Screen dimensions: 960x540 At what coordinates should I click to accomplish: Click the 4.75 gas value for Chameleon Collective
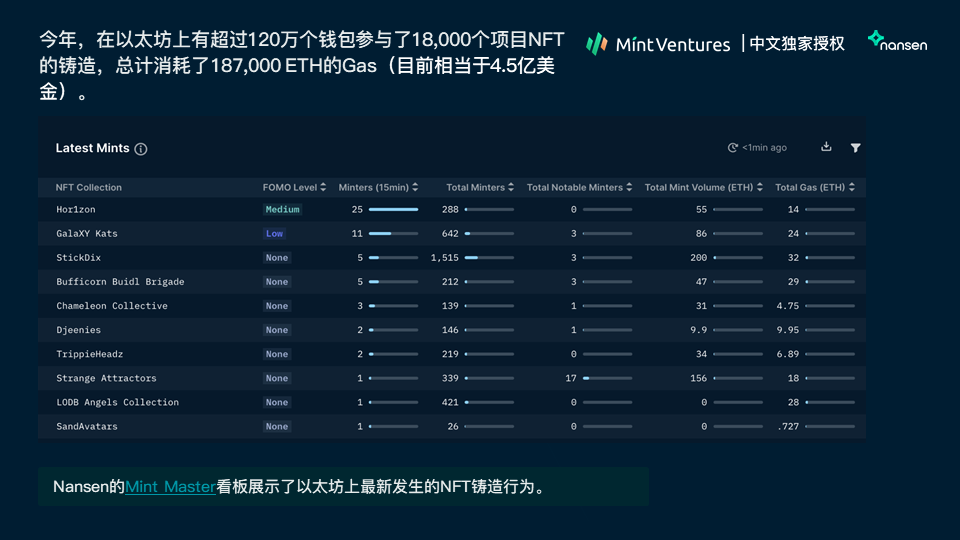pyautogui.click(x=788, y=306)
